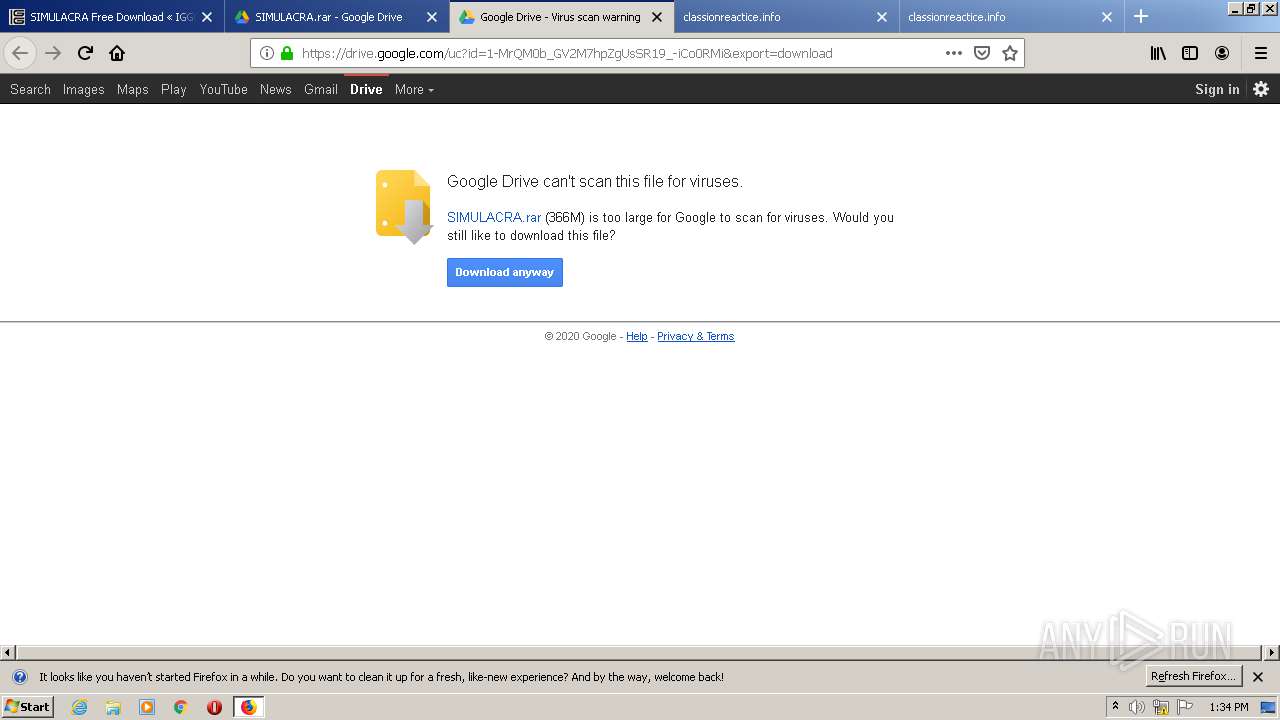This screenshot has height=720, width=1280.
Task: Select Google Drive - Virus scan warning tab
Action: click(561, 17)
